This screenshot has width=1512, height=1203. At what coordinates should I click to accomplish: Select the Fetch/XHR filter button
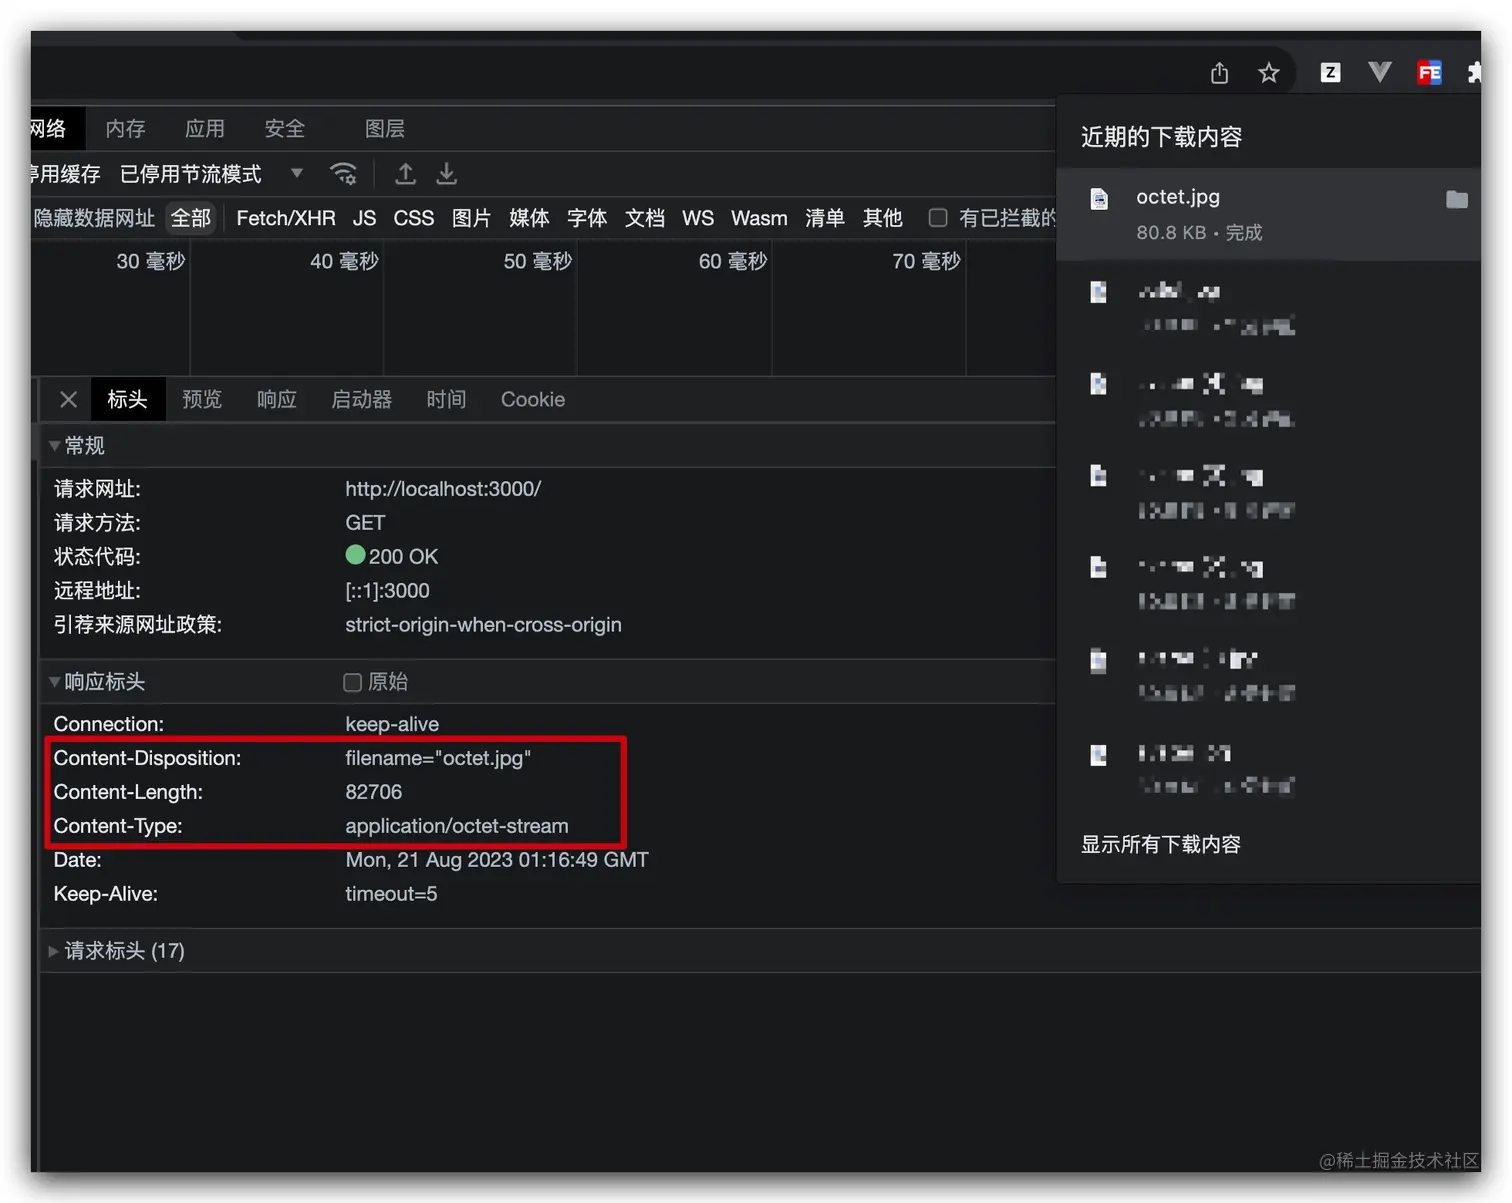tap(285, 218)
